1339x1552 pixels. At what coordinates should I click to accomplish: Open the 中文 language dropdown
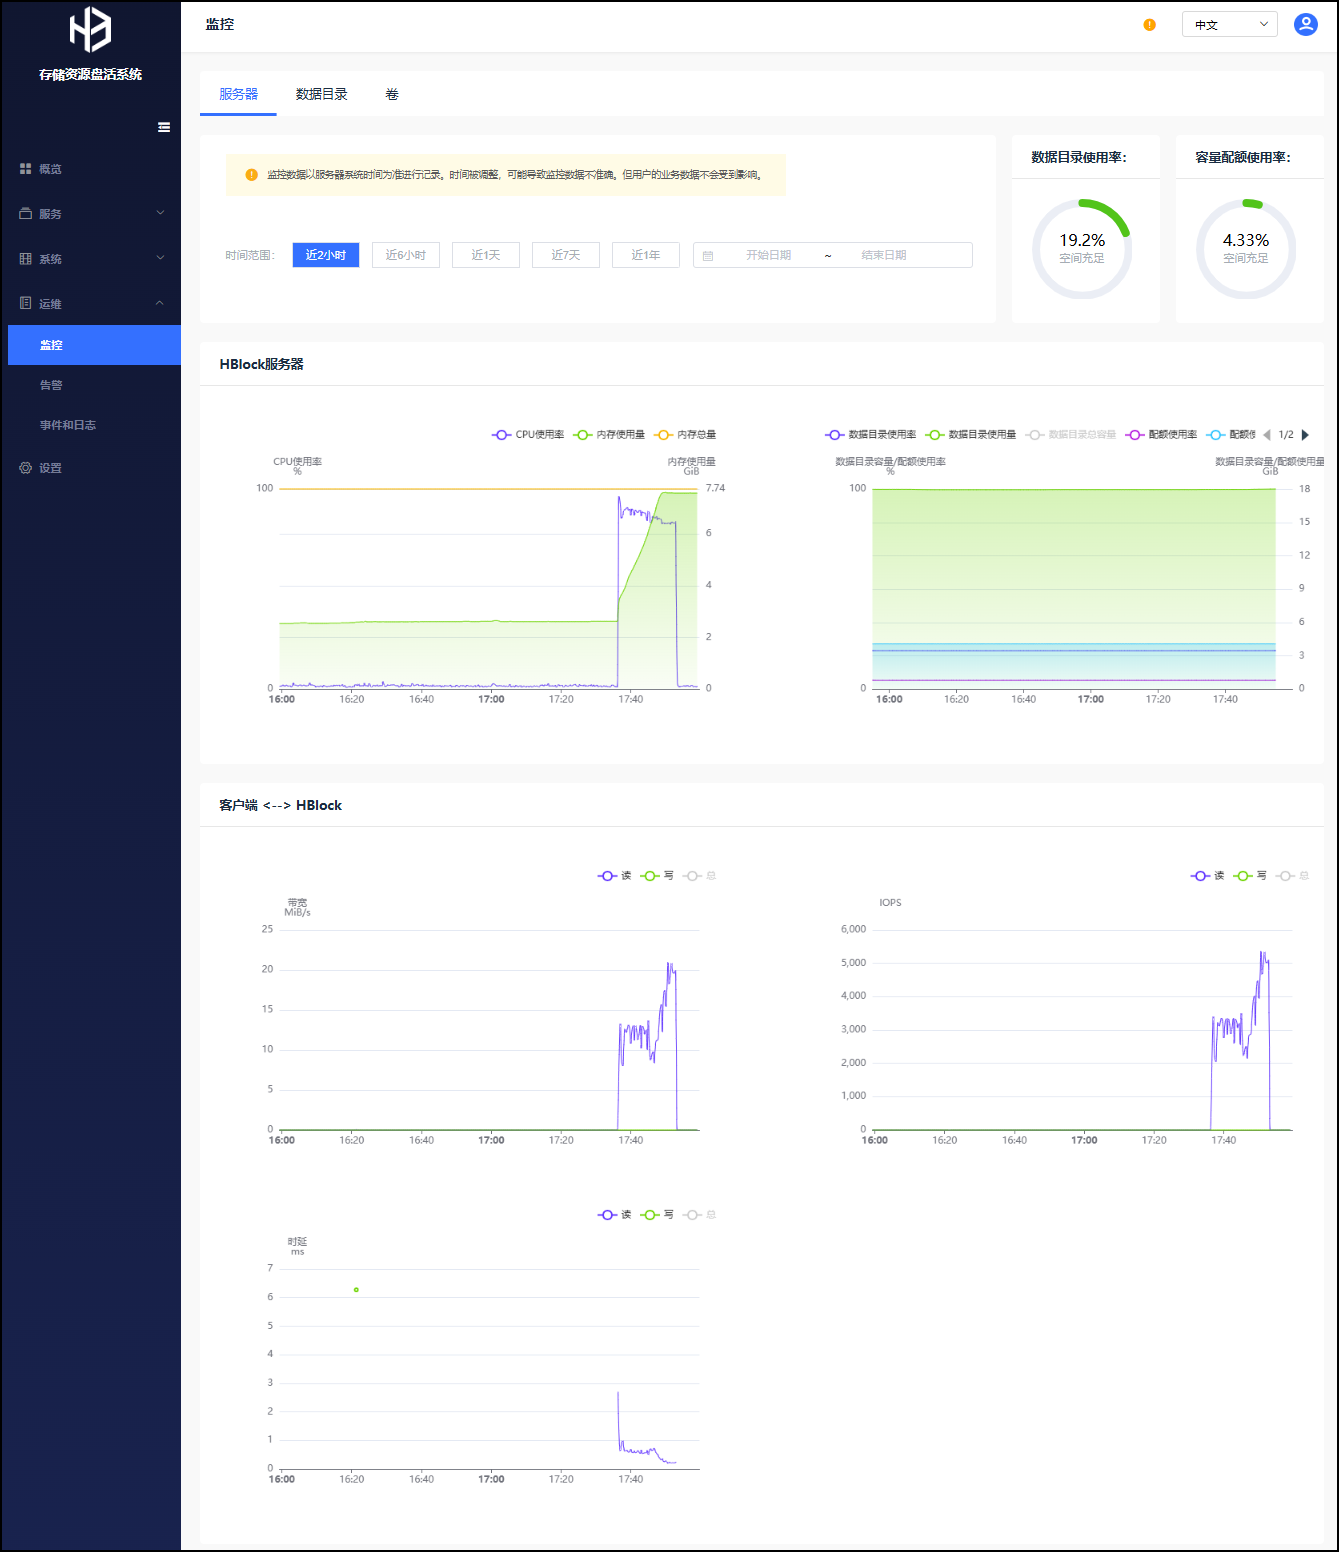tap(1229, 25)
